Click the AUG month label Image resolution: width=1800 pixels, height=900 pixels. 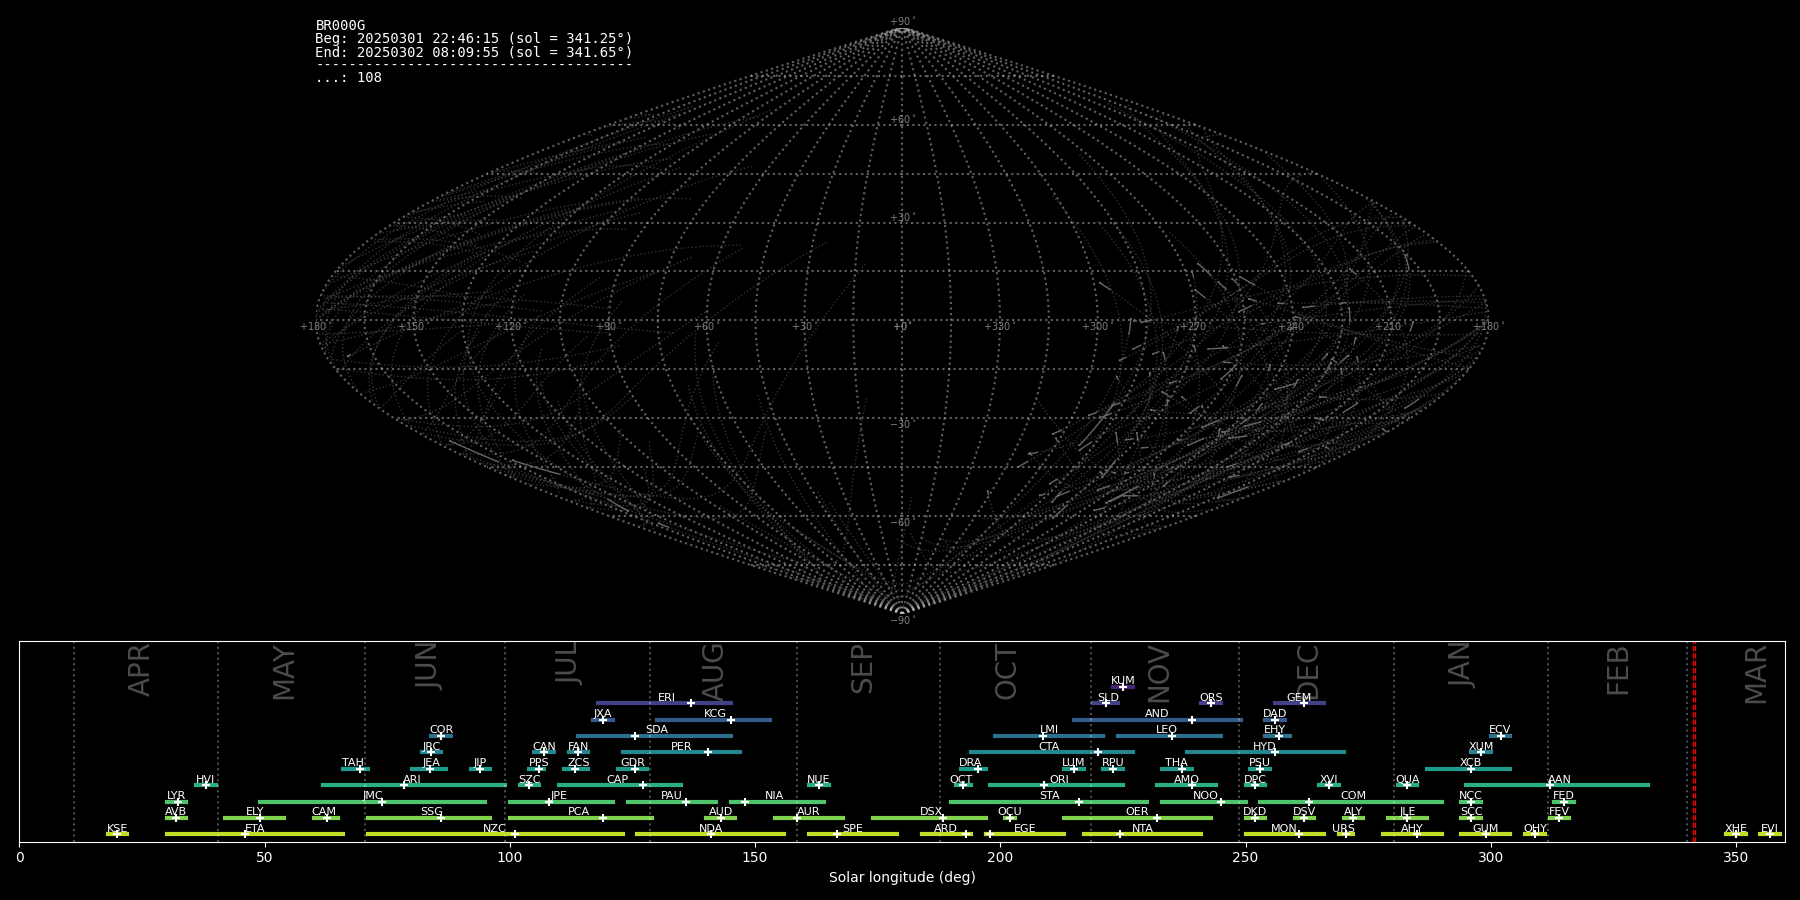(x=713, y=671)
